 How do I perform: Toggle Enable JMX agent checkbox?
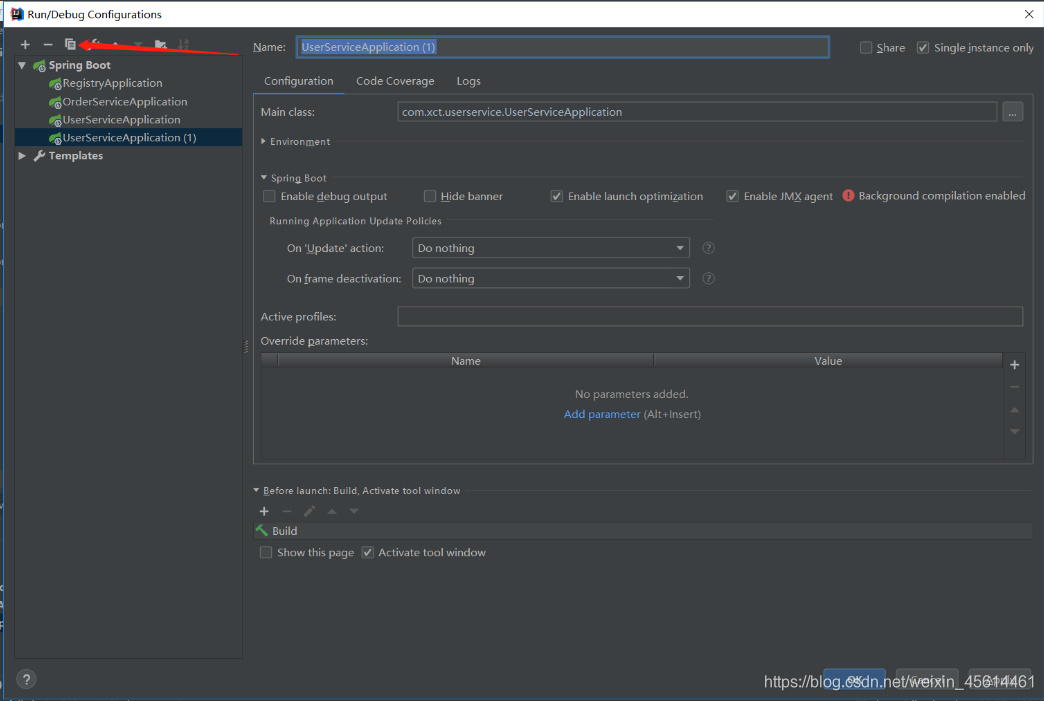[x=732, y=196]
